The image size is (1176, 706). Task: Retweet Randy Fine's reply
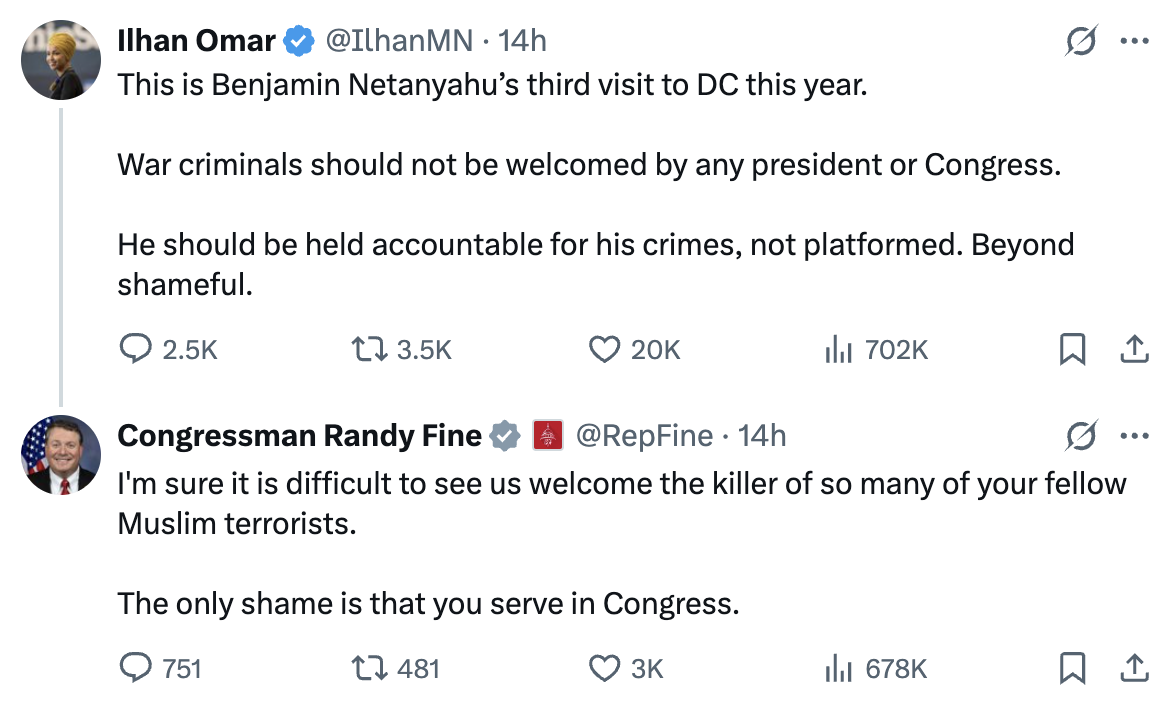point(369,668)
